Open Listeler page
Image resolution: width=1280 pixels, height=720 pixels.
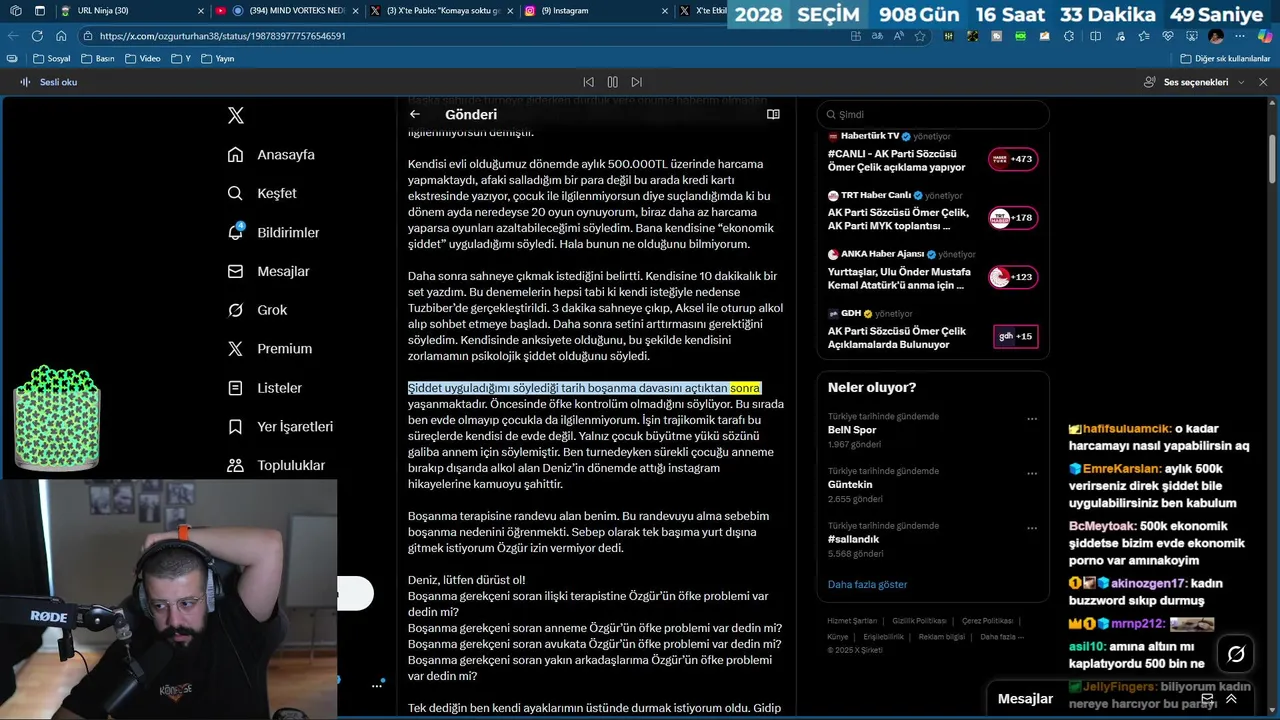tap(264, 388)
